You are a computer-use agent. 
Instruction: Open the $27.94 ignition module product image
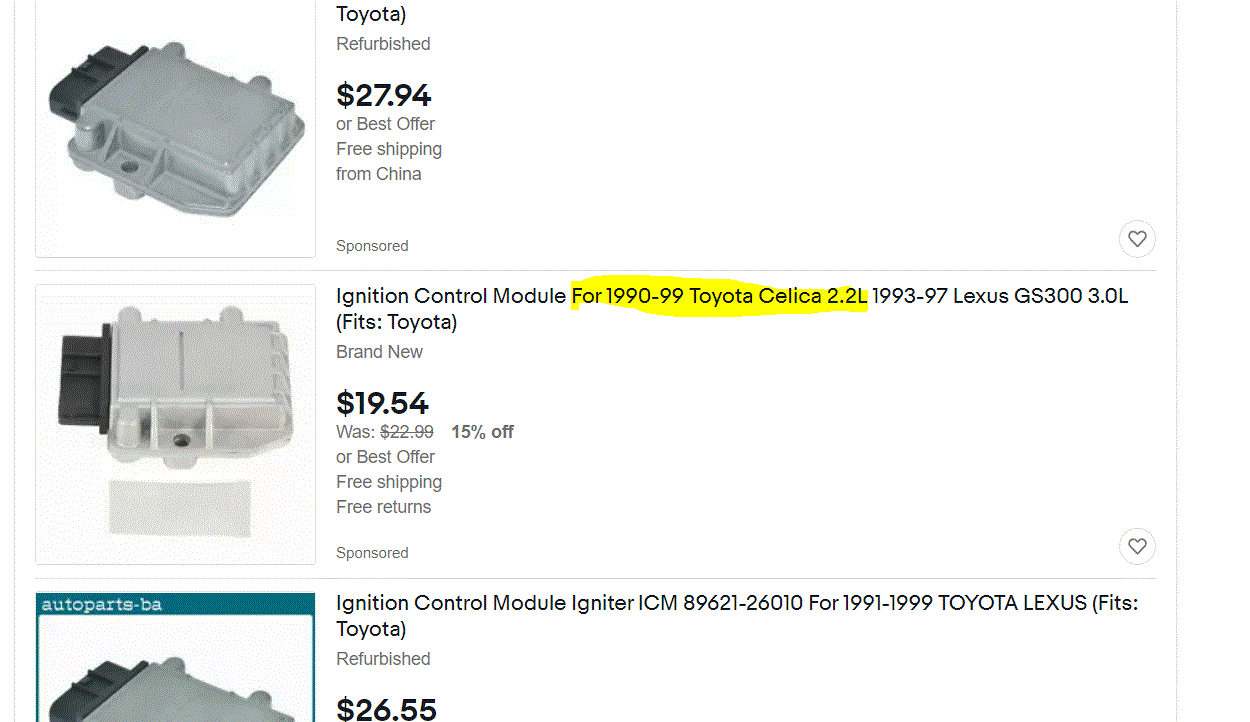click(176, 128)
